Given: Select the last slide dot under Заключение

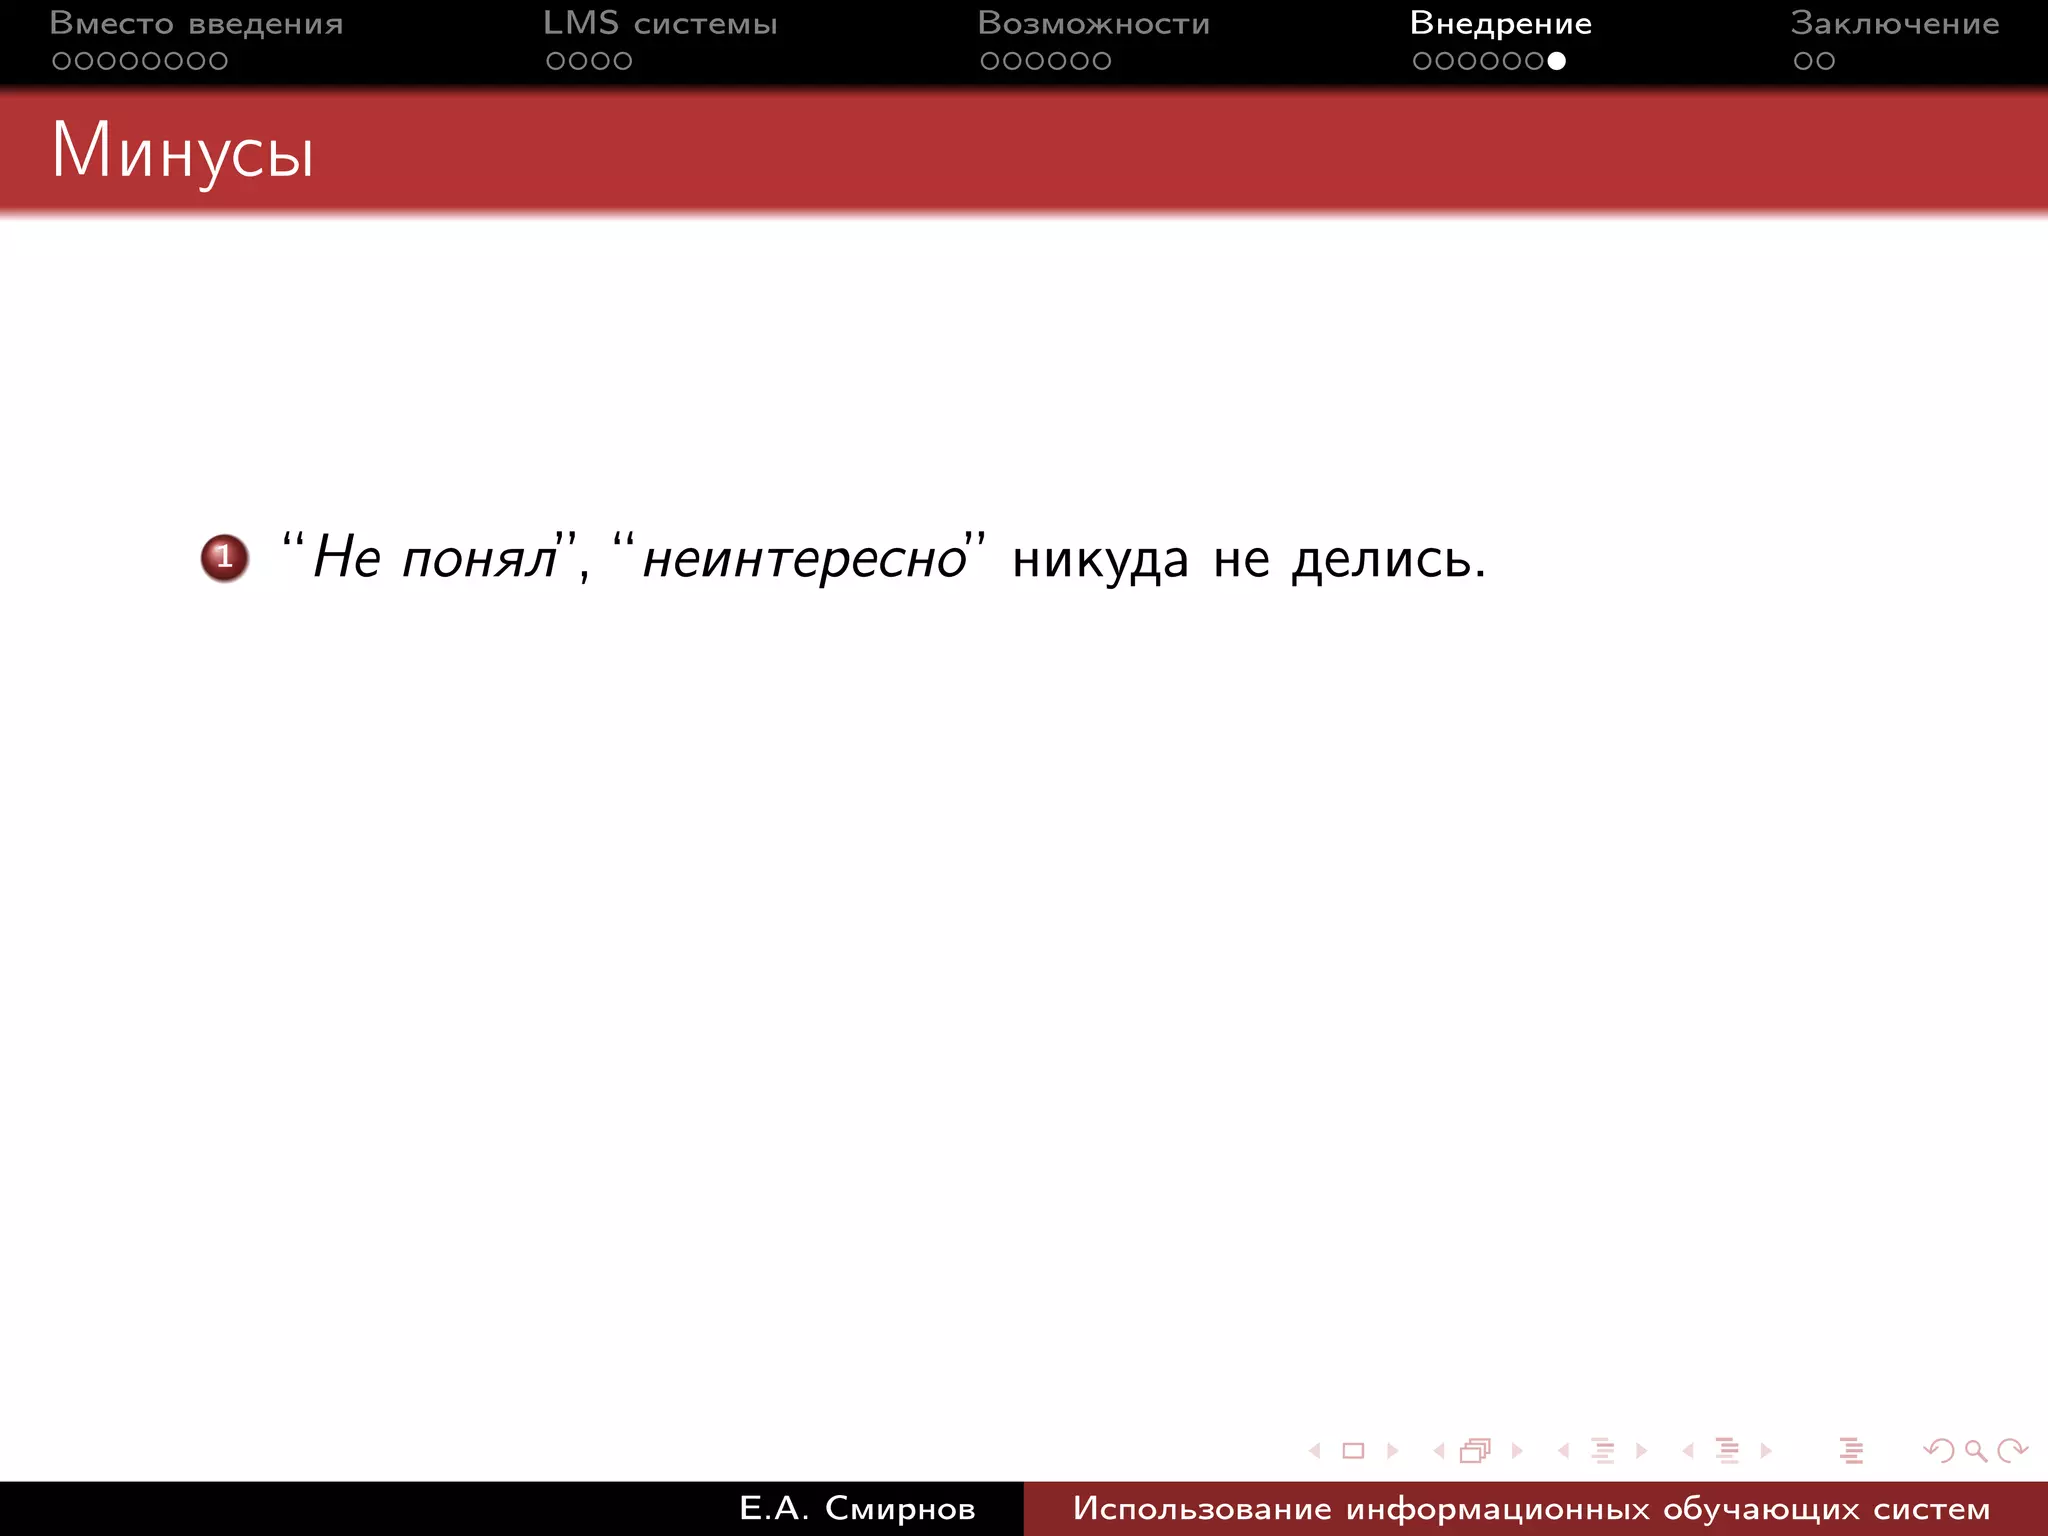Looking at the screenshot, I should 1826,61.
